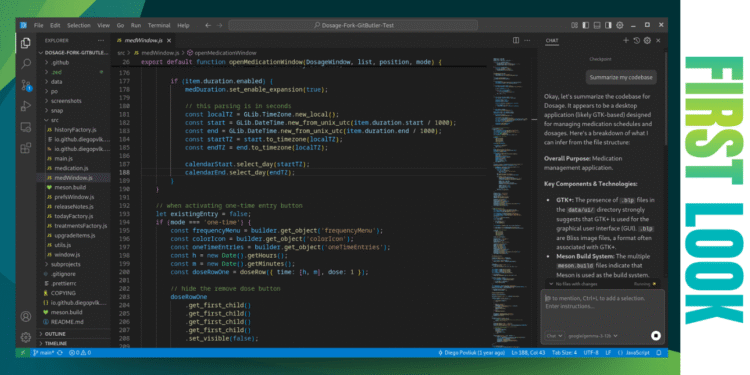Click JavaScript language mode in status bar
The height and width of the screenshot is (375, 750).
coord(634,353)
